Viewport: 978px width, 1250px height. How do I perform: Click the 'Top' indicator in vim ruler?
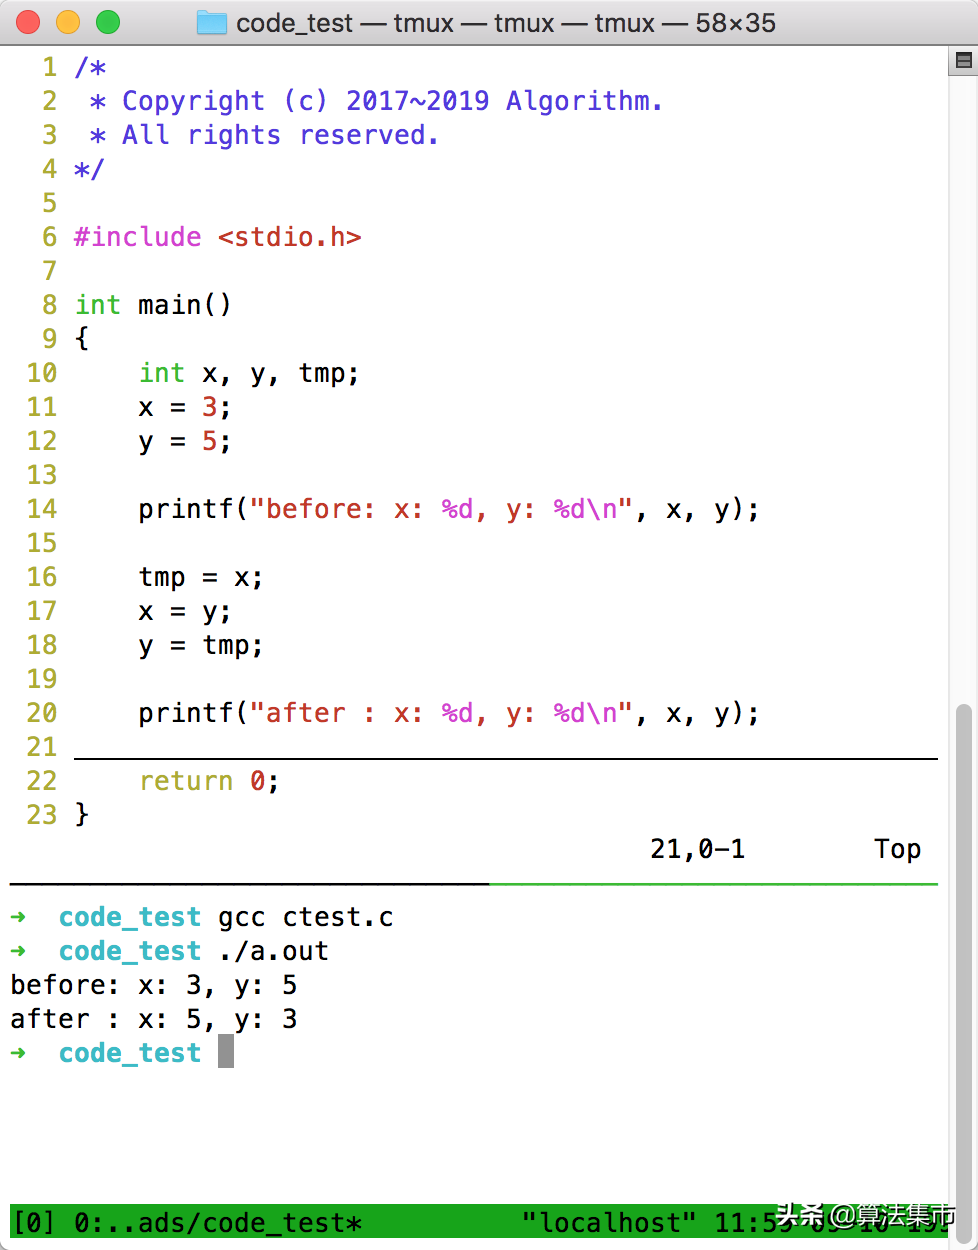pos(897,849)
